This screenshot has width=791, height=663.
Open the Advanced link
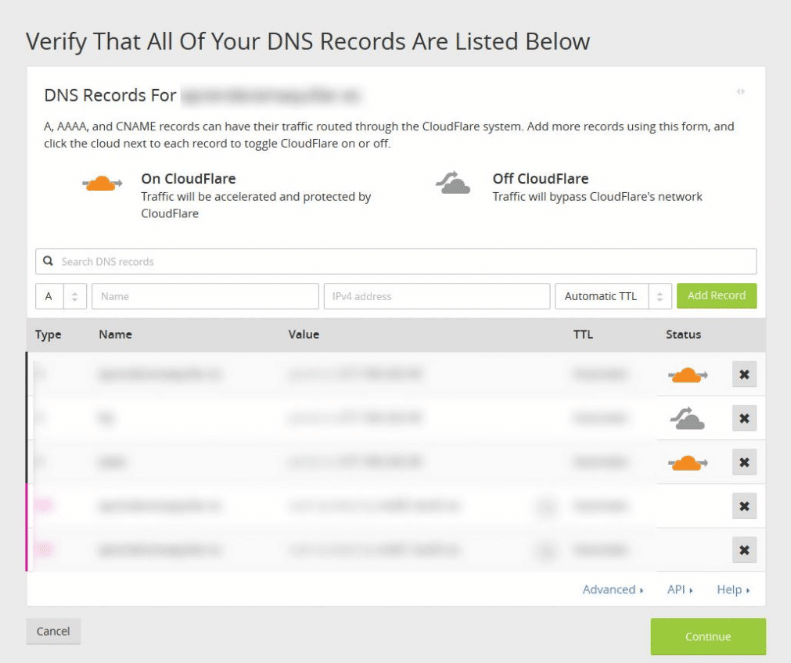click(613, 589)
